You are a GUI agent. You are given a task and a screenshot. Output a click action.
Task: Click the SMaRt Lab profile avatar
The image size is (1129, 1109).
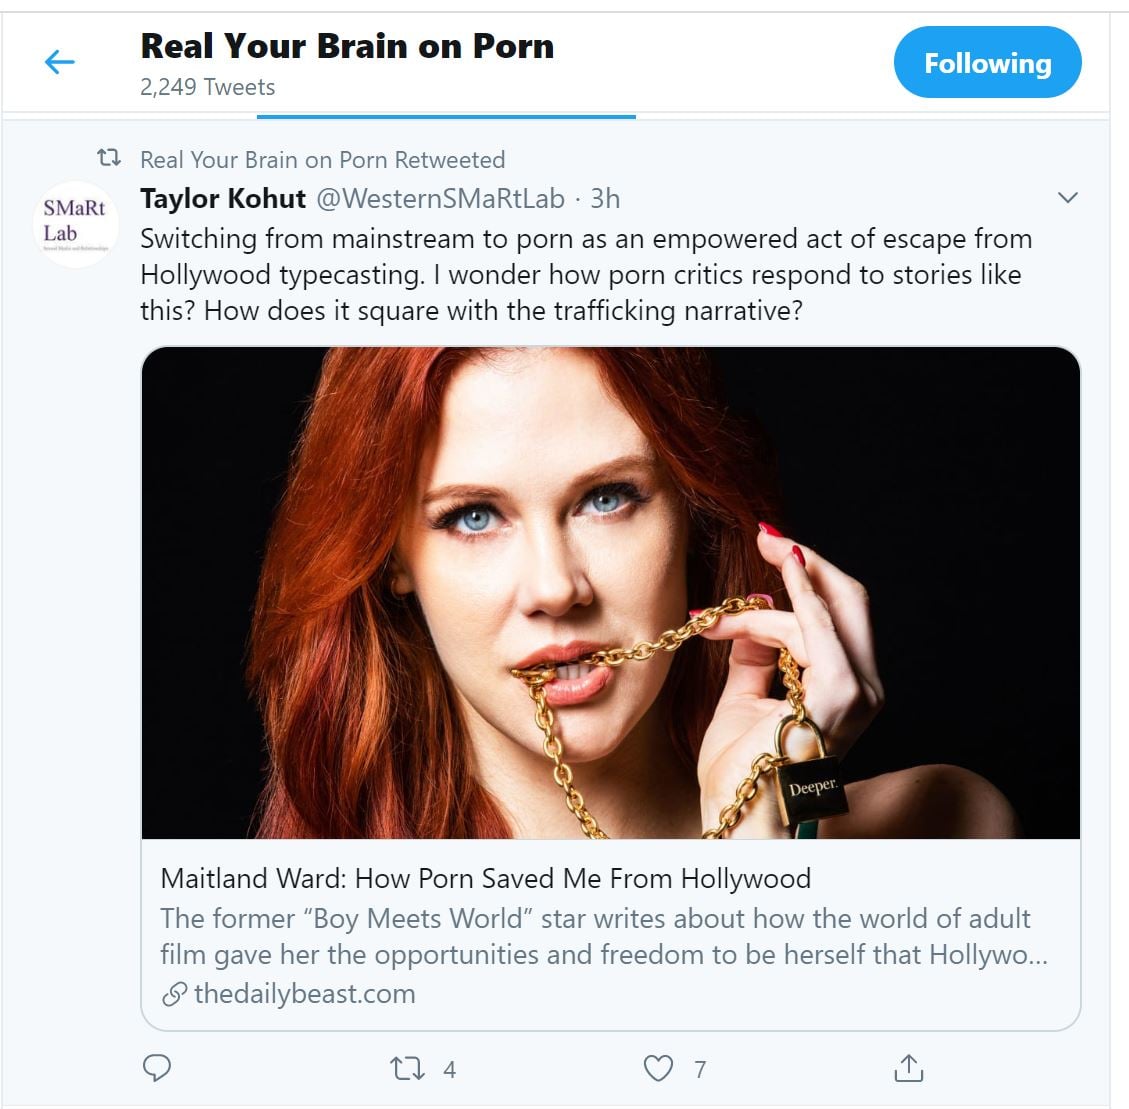pyautogui.click(x=75, y=224)
